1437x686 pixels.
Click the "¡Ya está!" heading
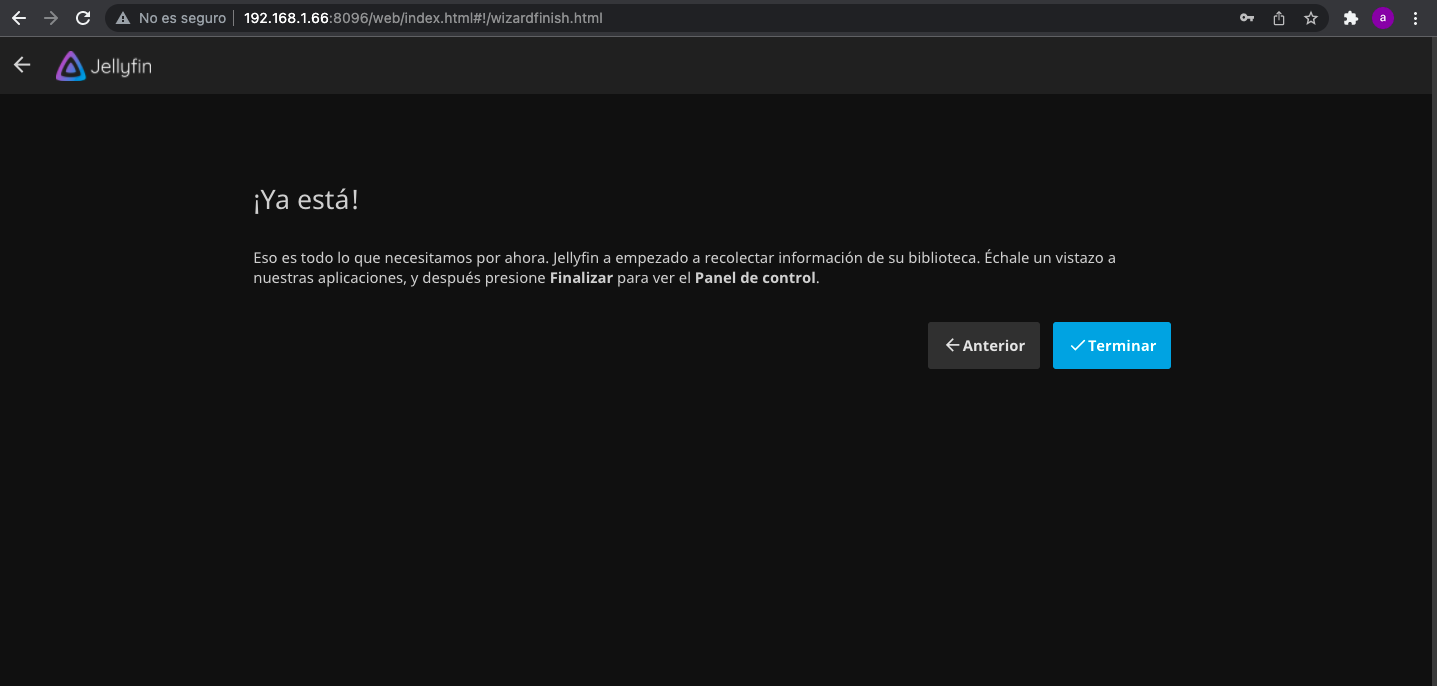coord(306,200)
